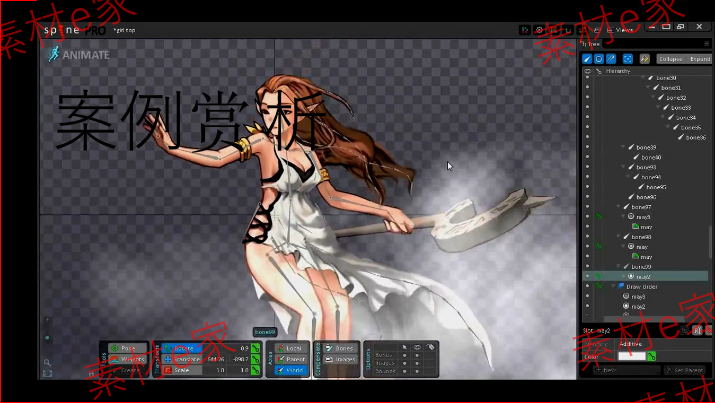Click the Collapse button
This screenshot has width=715, height=403.
click(x=670, y=59)
